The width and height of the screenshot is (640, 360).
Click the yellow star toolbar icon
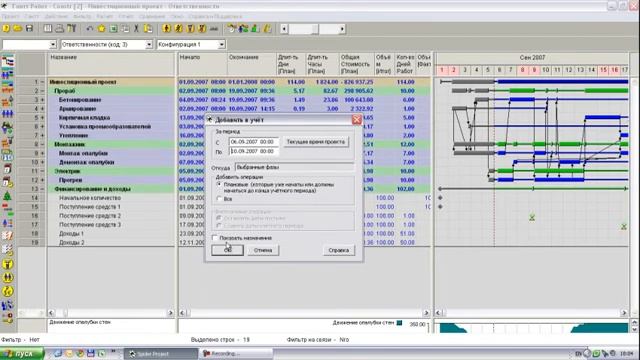(101, 29)
